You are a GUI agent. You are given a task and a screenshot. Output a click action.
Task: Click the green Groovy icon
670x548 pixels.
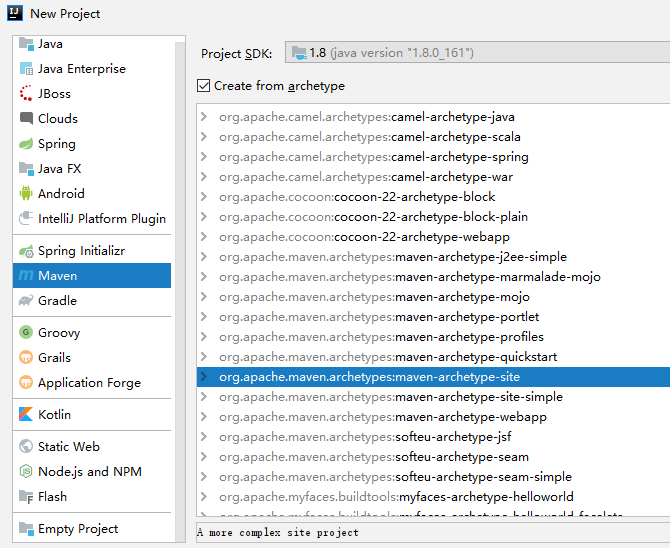click(26, 332)
